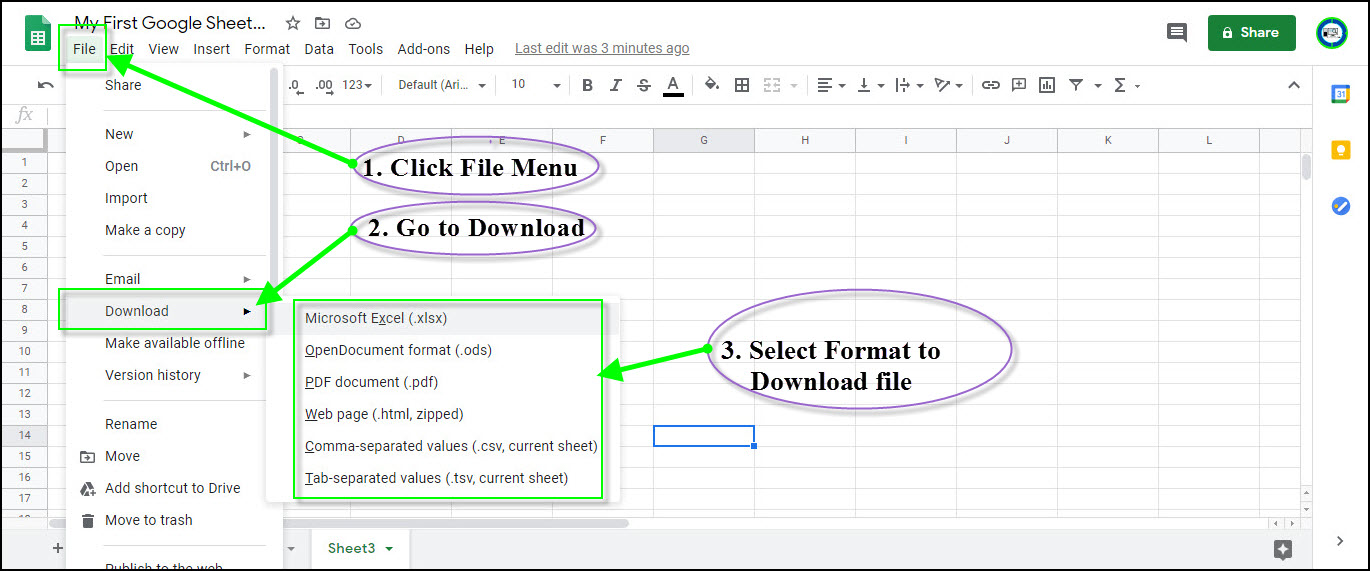1370x571 pixels.
Task: Increase decimal places
Action: click(324, 85)
